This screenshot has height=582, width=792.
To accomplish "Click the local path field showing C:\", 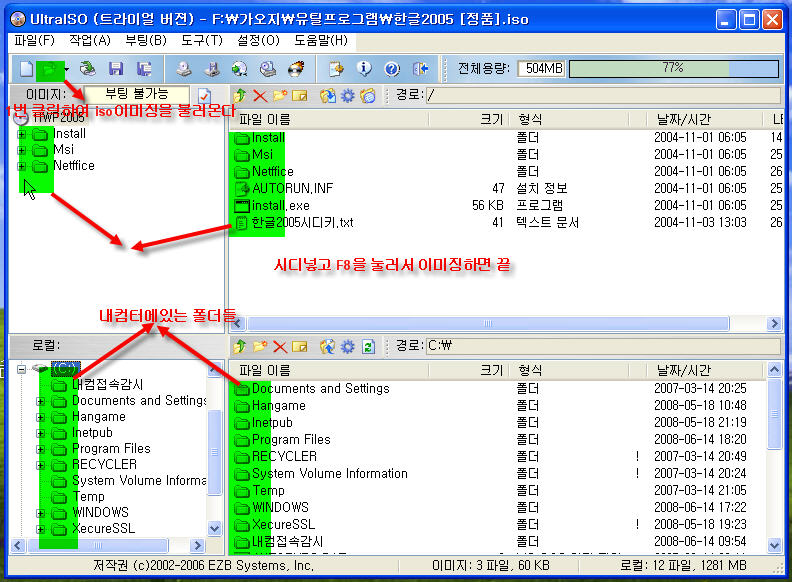I will tap(603, 346).
